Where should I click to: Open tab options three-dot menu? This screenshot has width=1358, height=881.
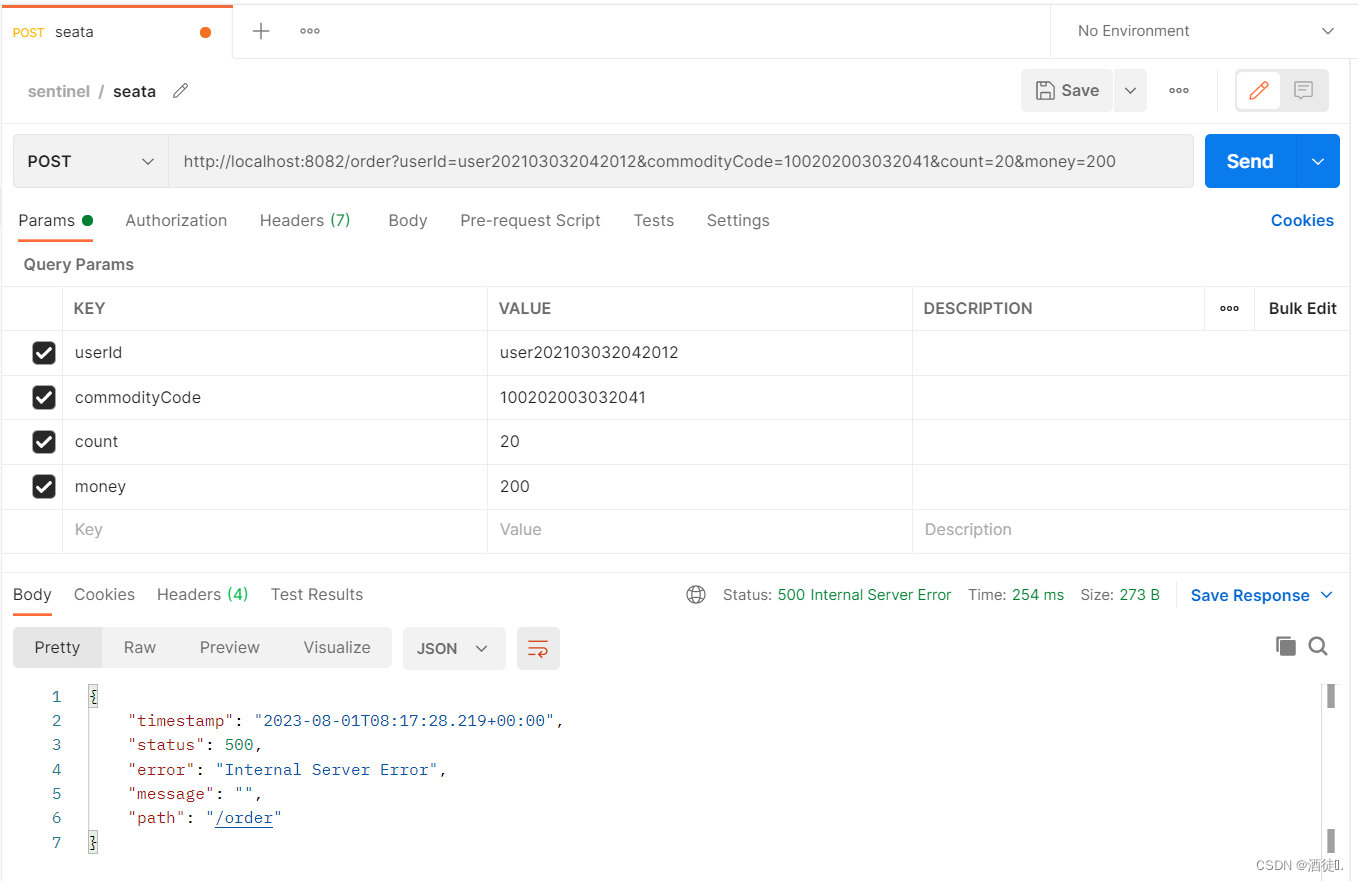[310, 31]
